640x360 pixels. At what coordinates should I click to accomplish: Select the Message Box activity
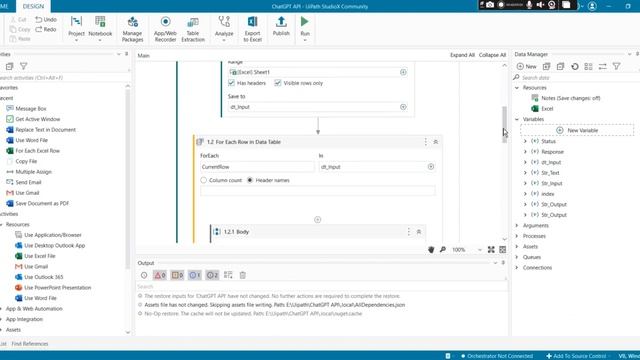tap(26, 109)
